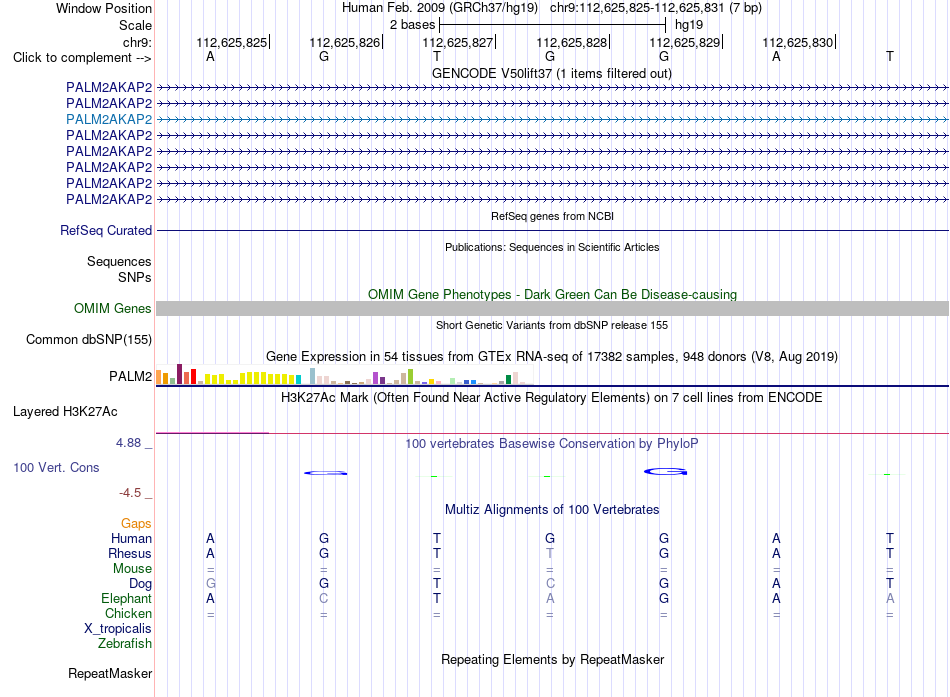This screenshot has width=950, height=697.
Task: Select the light-blue PALM2AKAP2 transcript label
Action: (x=109, y=119)
